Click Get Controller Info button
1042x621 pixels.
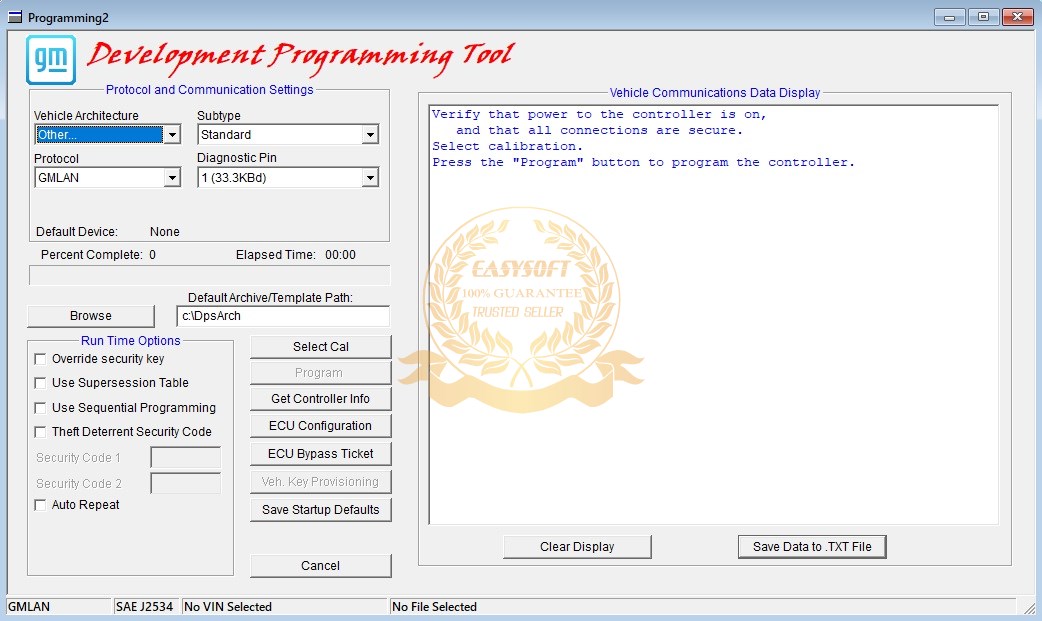click(320, 399)
